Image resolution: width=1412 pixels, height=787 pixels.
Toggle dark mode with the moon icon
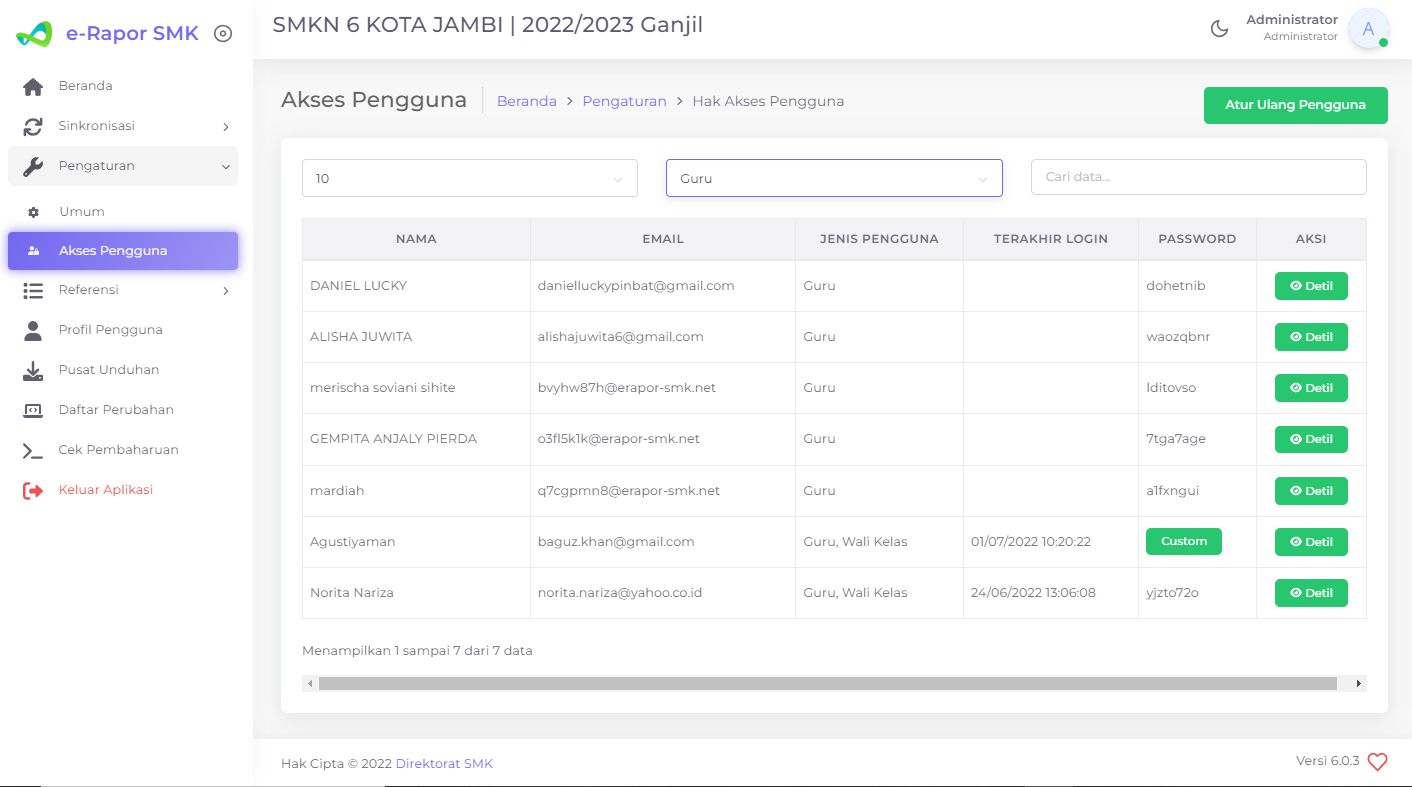(1219, 29)
